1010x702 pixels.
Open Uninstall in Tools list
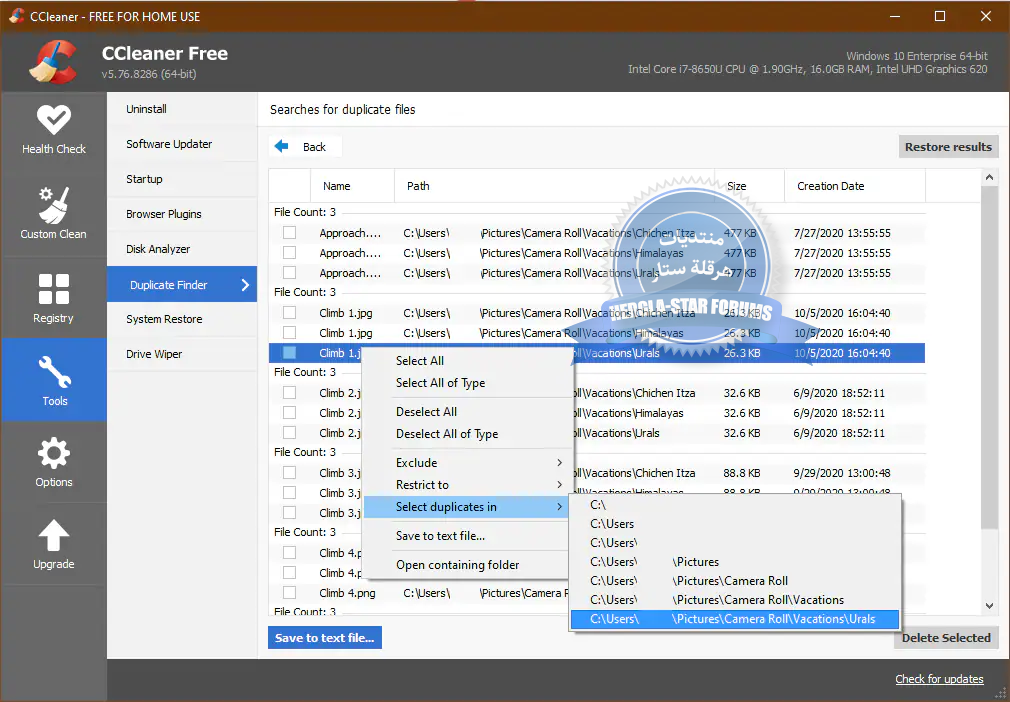coord(182,109)
